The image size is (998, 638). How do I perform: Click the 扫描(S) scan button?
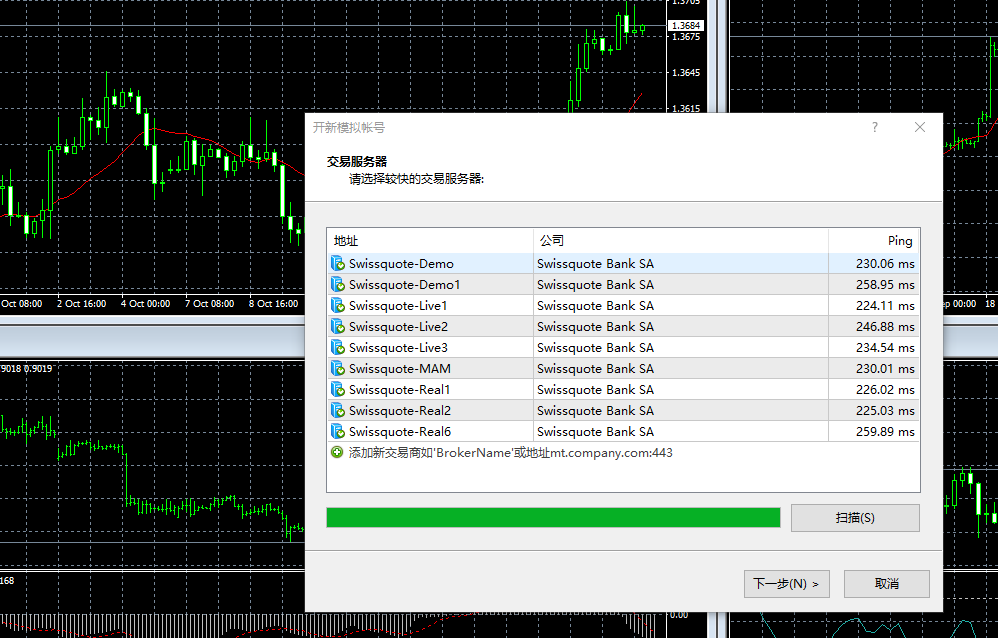click(x=855, y=518)
